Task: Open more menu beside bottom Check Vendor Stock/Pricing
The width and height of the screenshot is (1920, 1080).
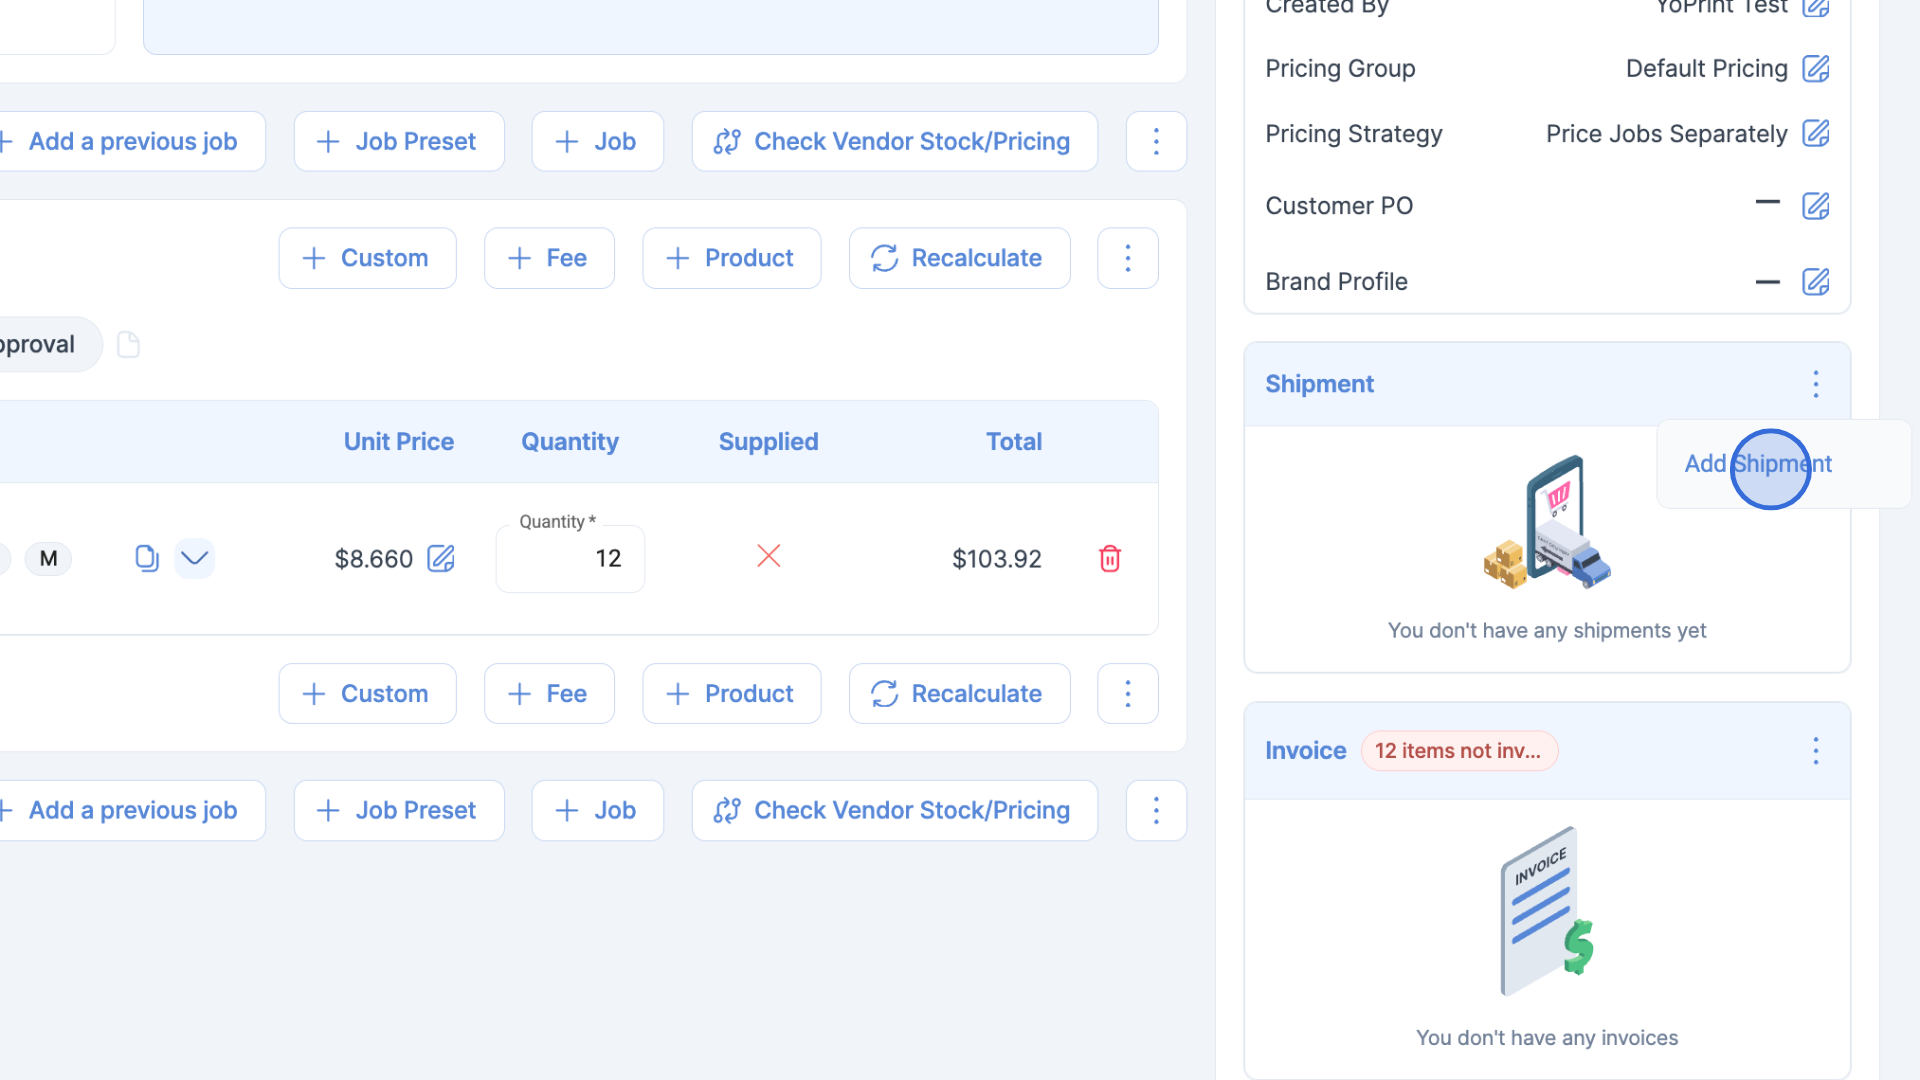Action: coord(1156,810)
